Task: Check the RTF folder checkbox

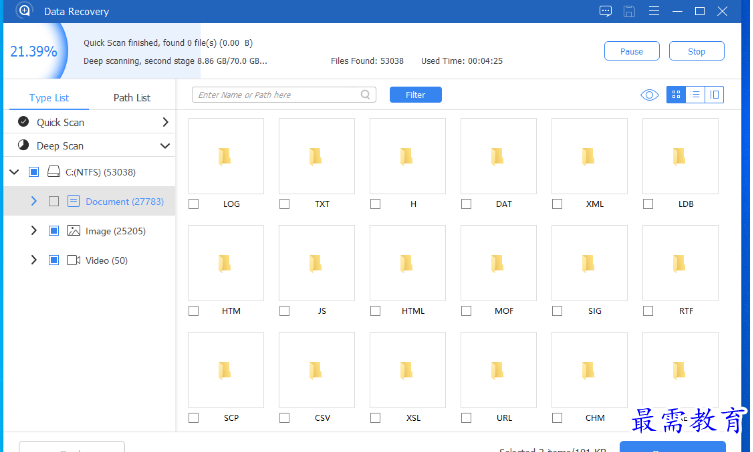Action: [648, 311]
